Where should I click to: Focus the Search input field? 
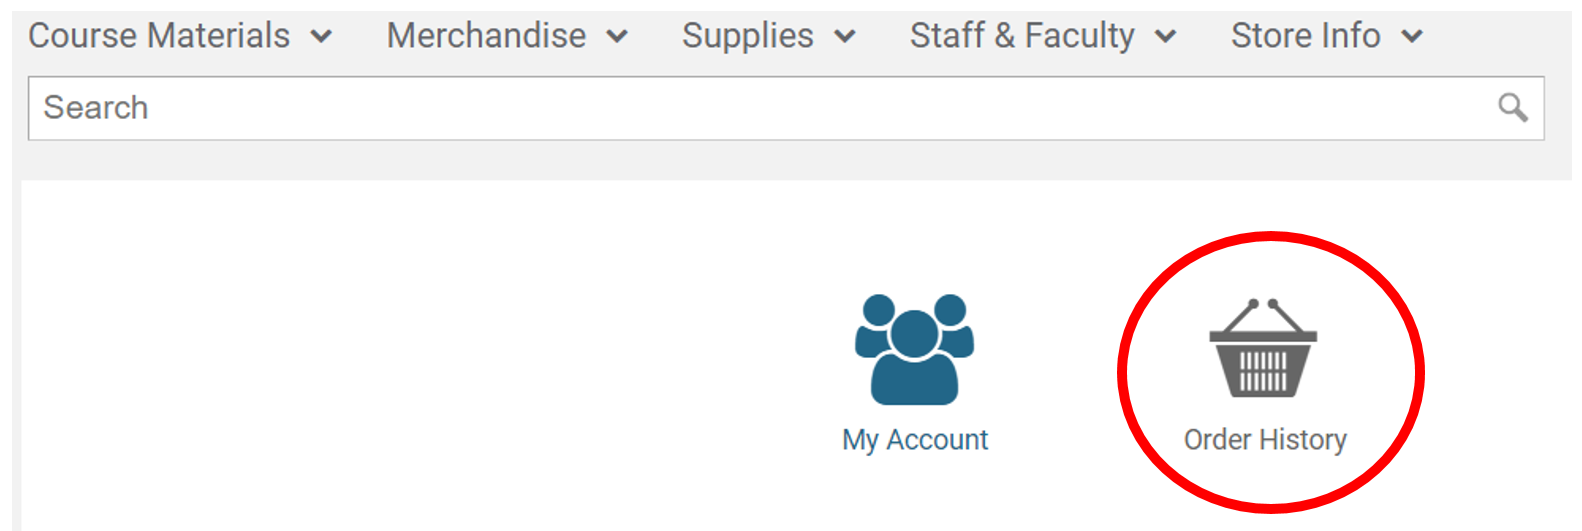[x=786, y=108]
